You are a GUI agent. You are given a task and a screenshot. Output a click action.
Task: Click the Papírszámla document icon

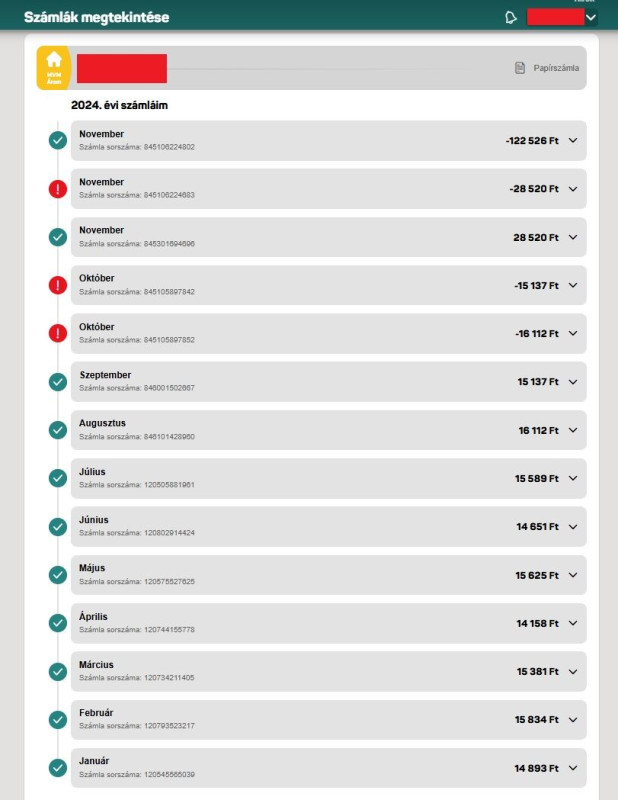[520, 68]
